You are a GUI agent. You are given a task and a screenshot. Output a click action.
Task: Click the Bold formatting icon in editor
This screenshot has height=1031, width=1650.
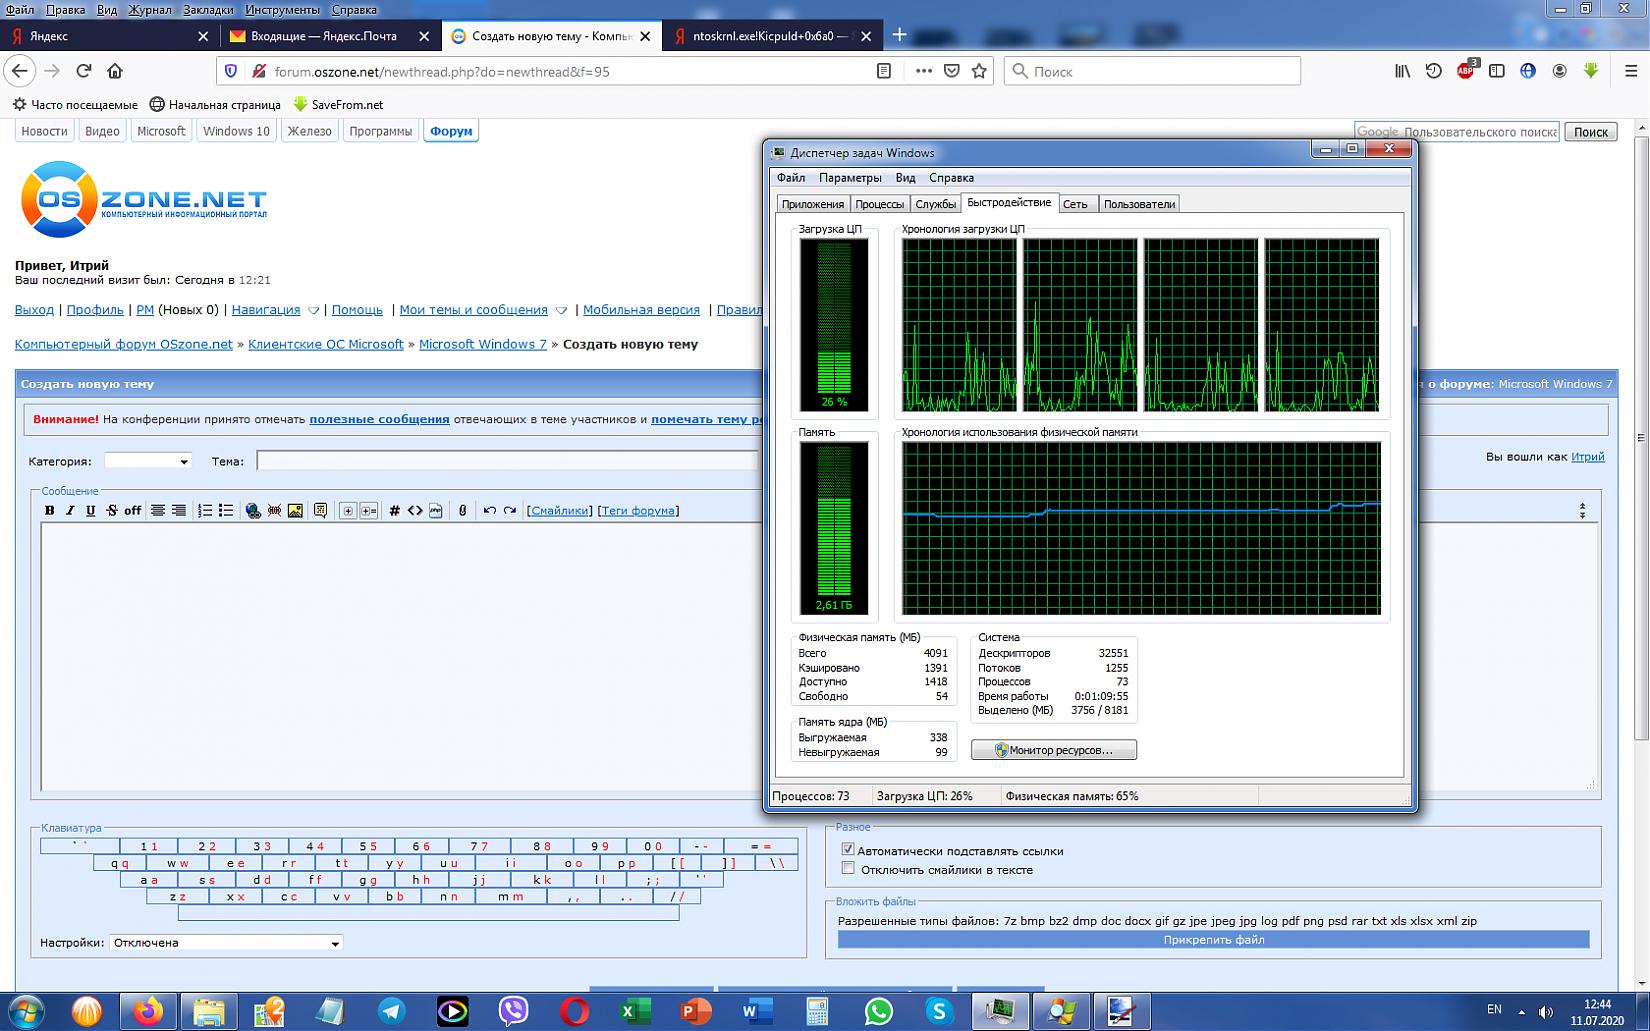pyautogui.click(x=49, y=511)
